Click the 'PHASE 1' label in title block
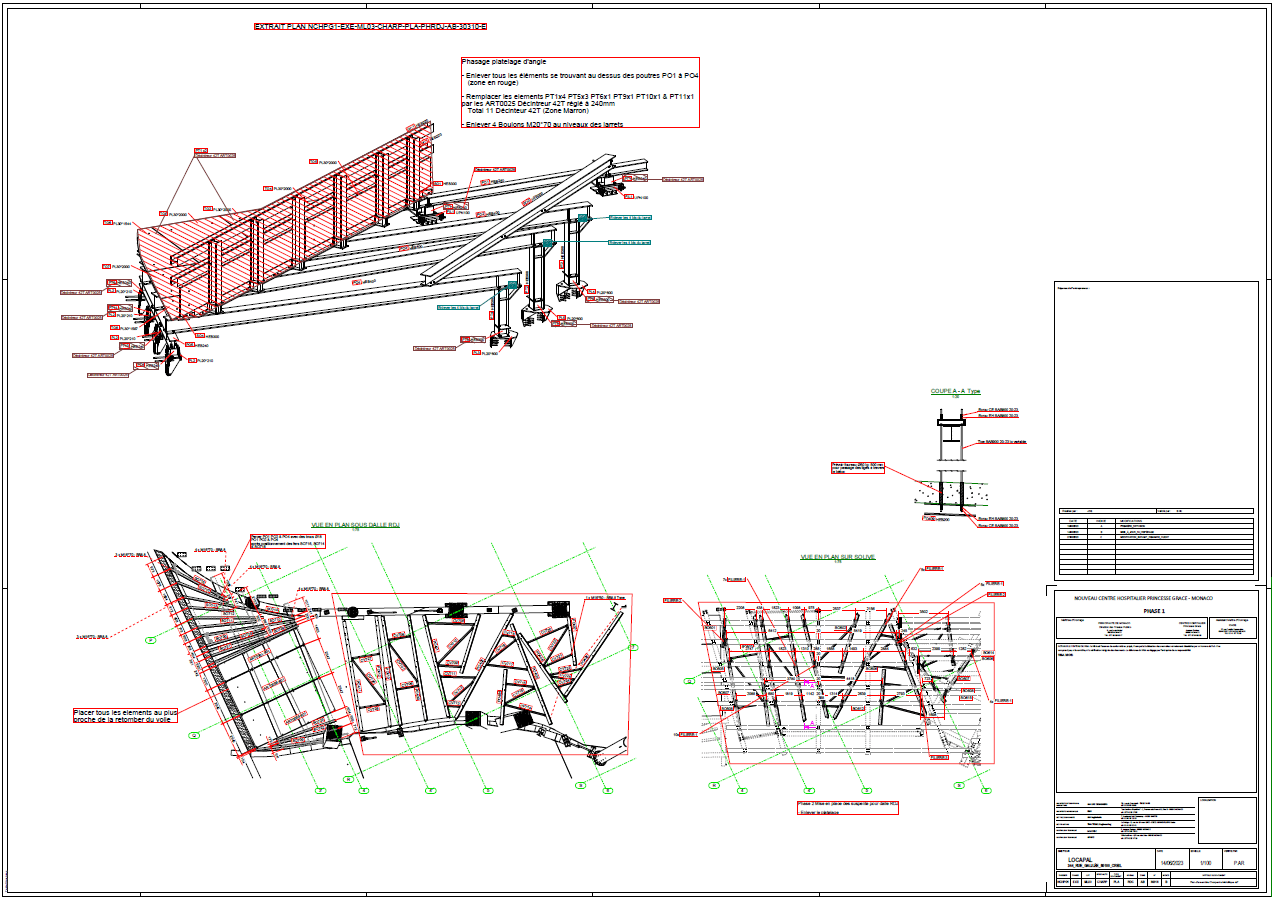Screen dimensions: 1272x897 click(1155, 609)
